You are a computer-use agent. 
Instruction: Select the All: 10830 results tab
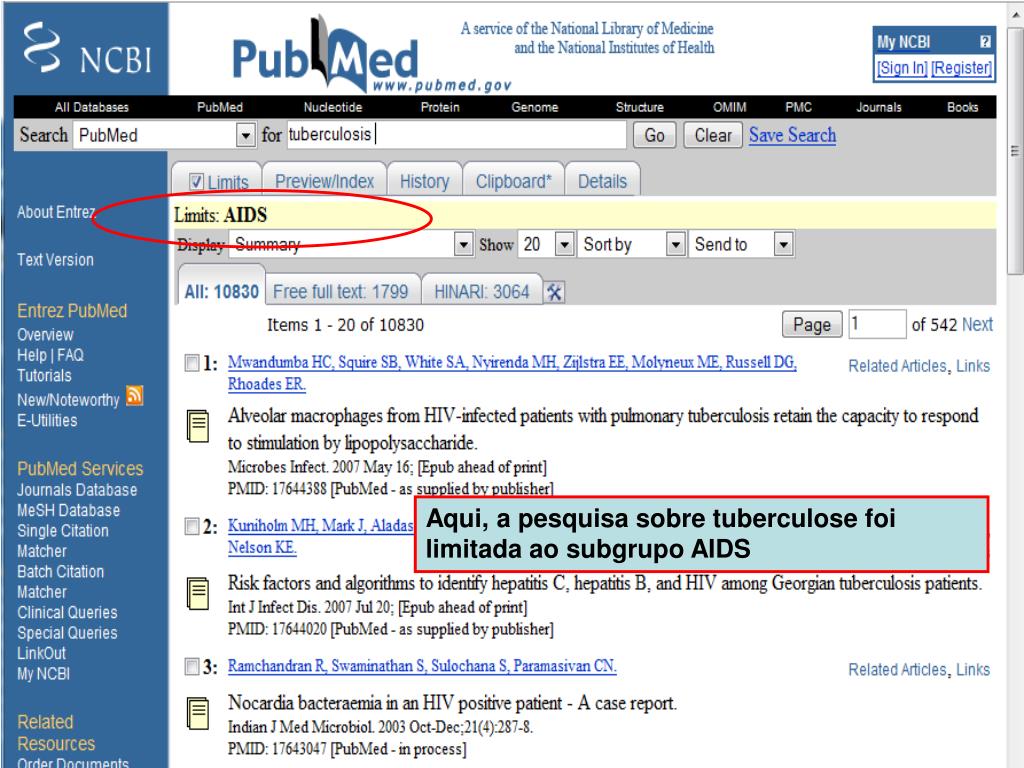221,291
